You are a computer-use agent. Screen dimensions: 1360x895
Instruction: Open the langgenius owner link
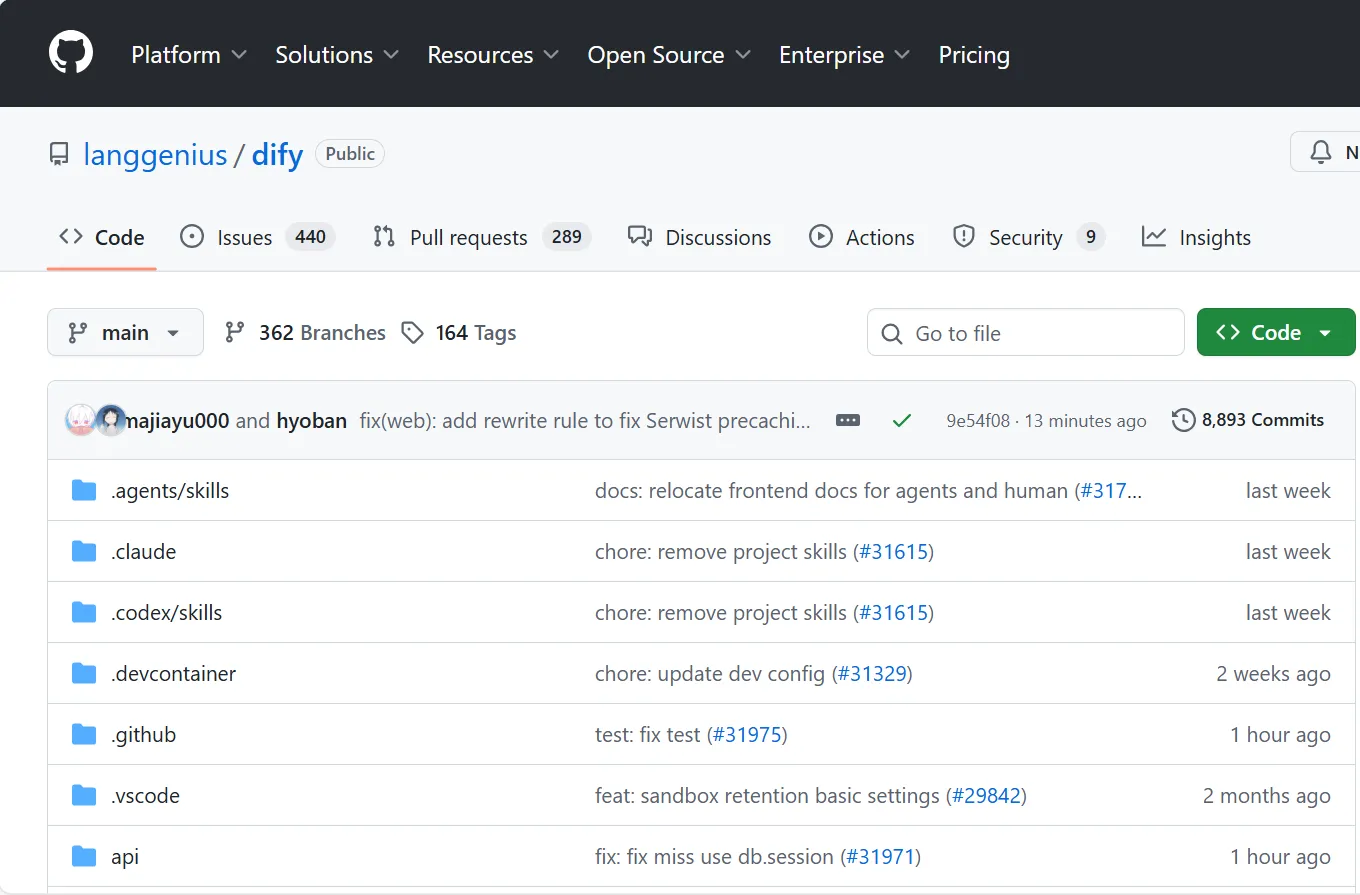tap(155, 155)
